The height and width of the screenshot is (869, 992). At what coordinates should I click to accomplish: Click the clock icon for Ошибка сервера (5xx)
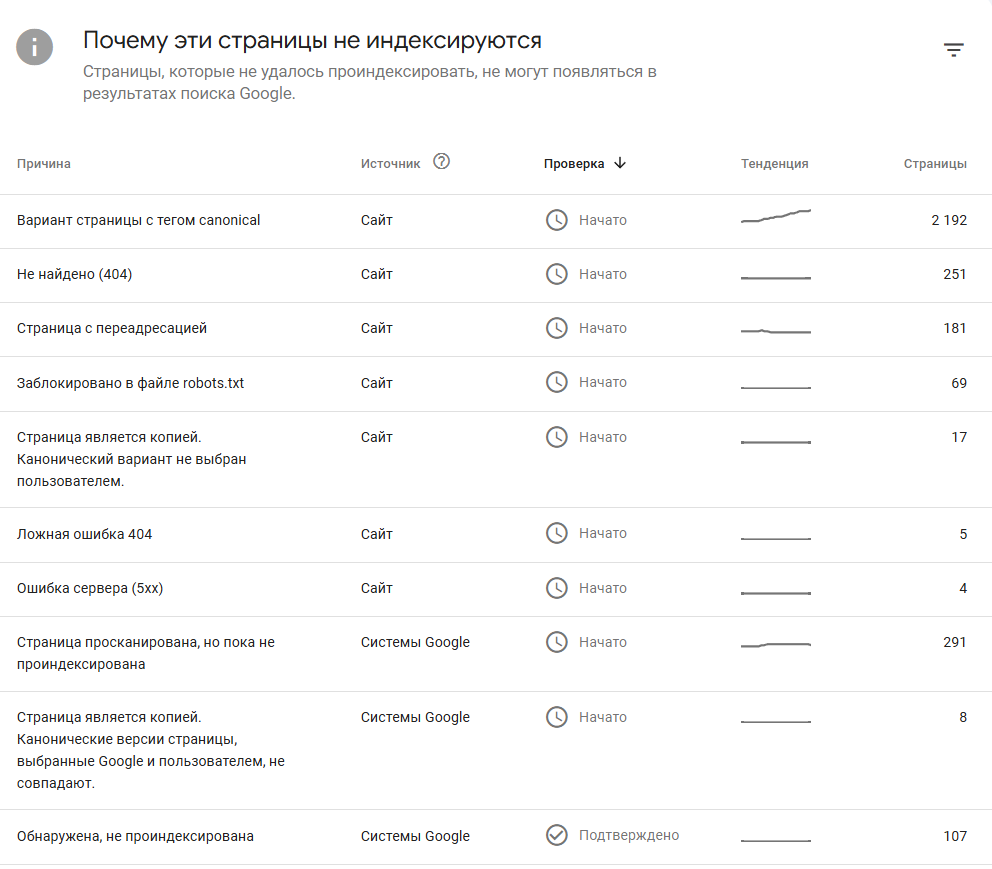click(556, 588)
